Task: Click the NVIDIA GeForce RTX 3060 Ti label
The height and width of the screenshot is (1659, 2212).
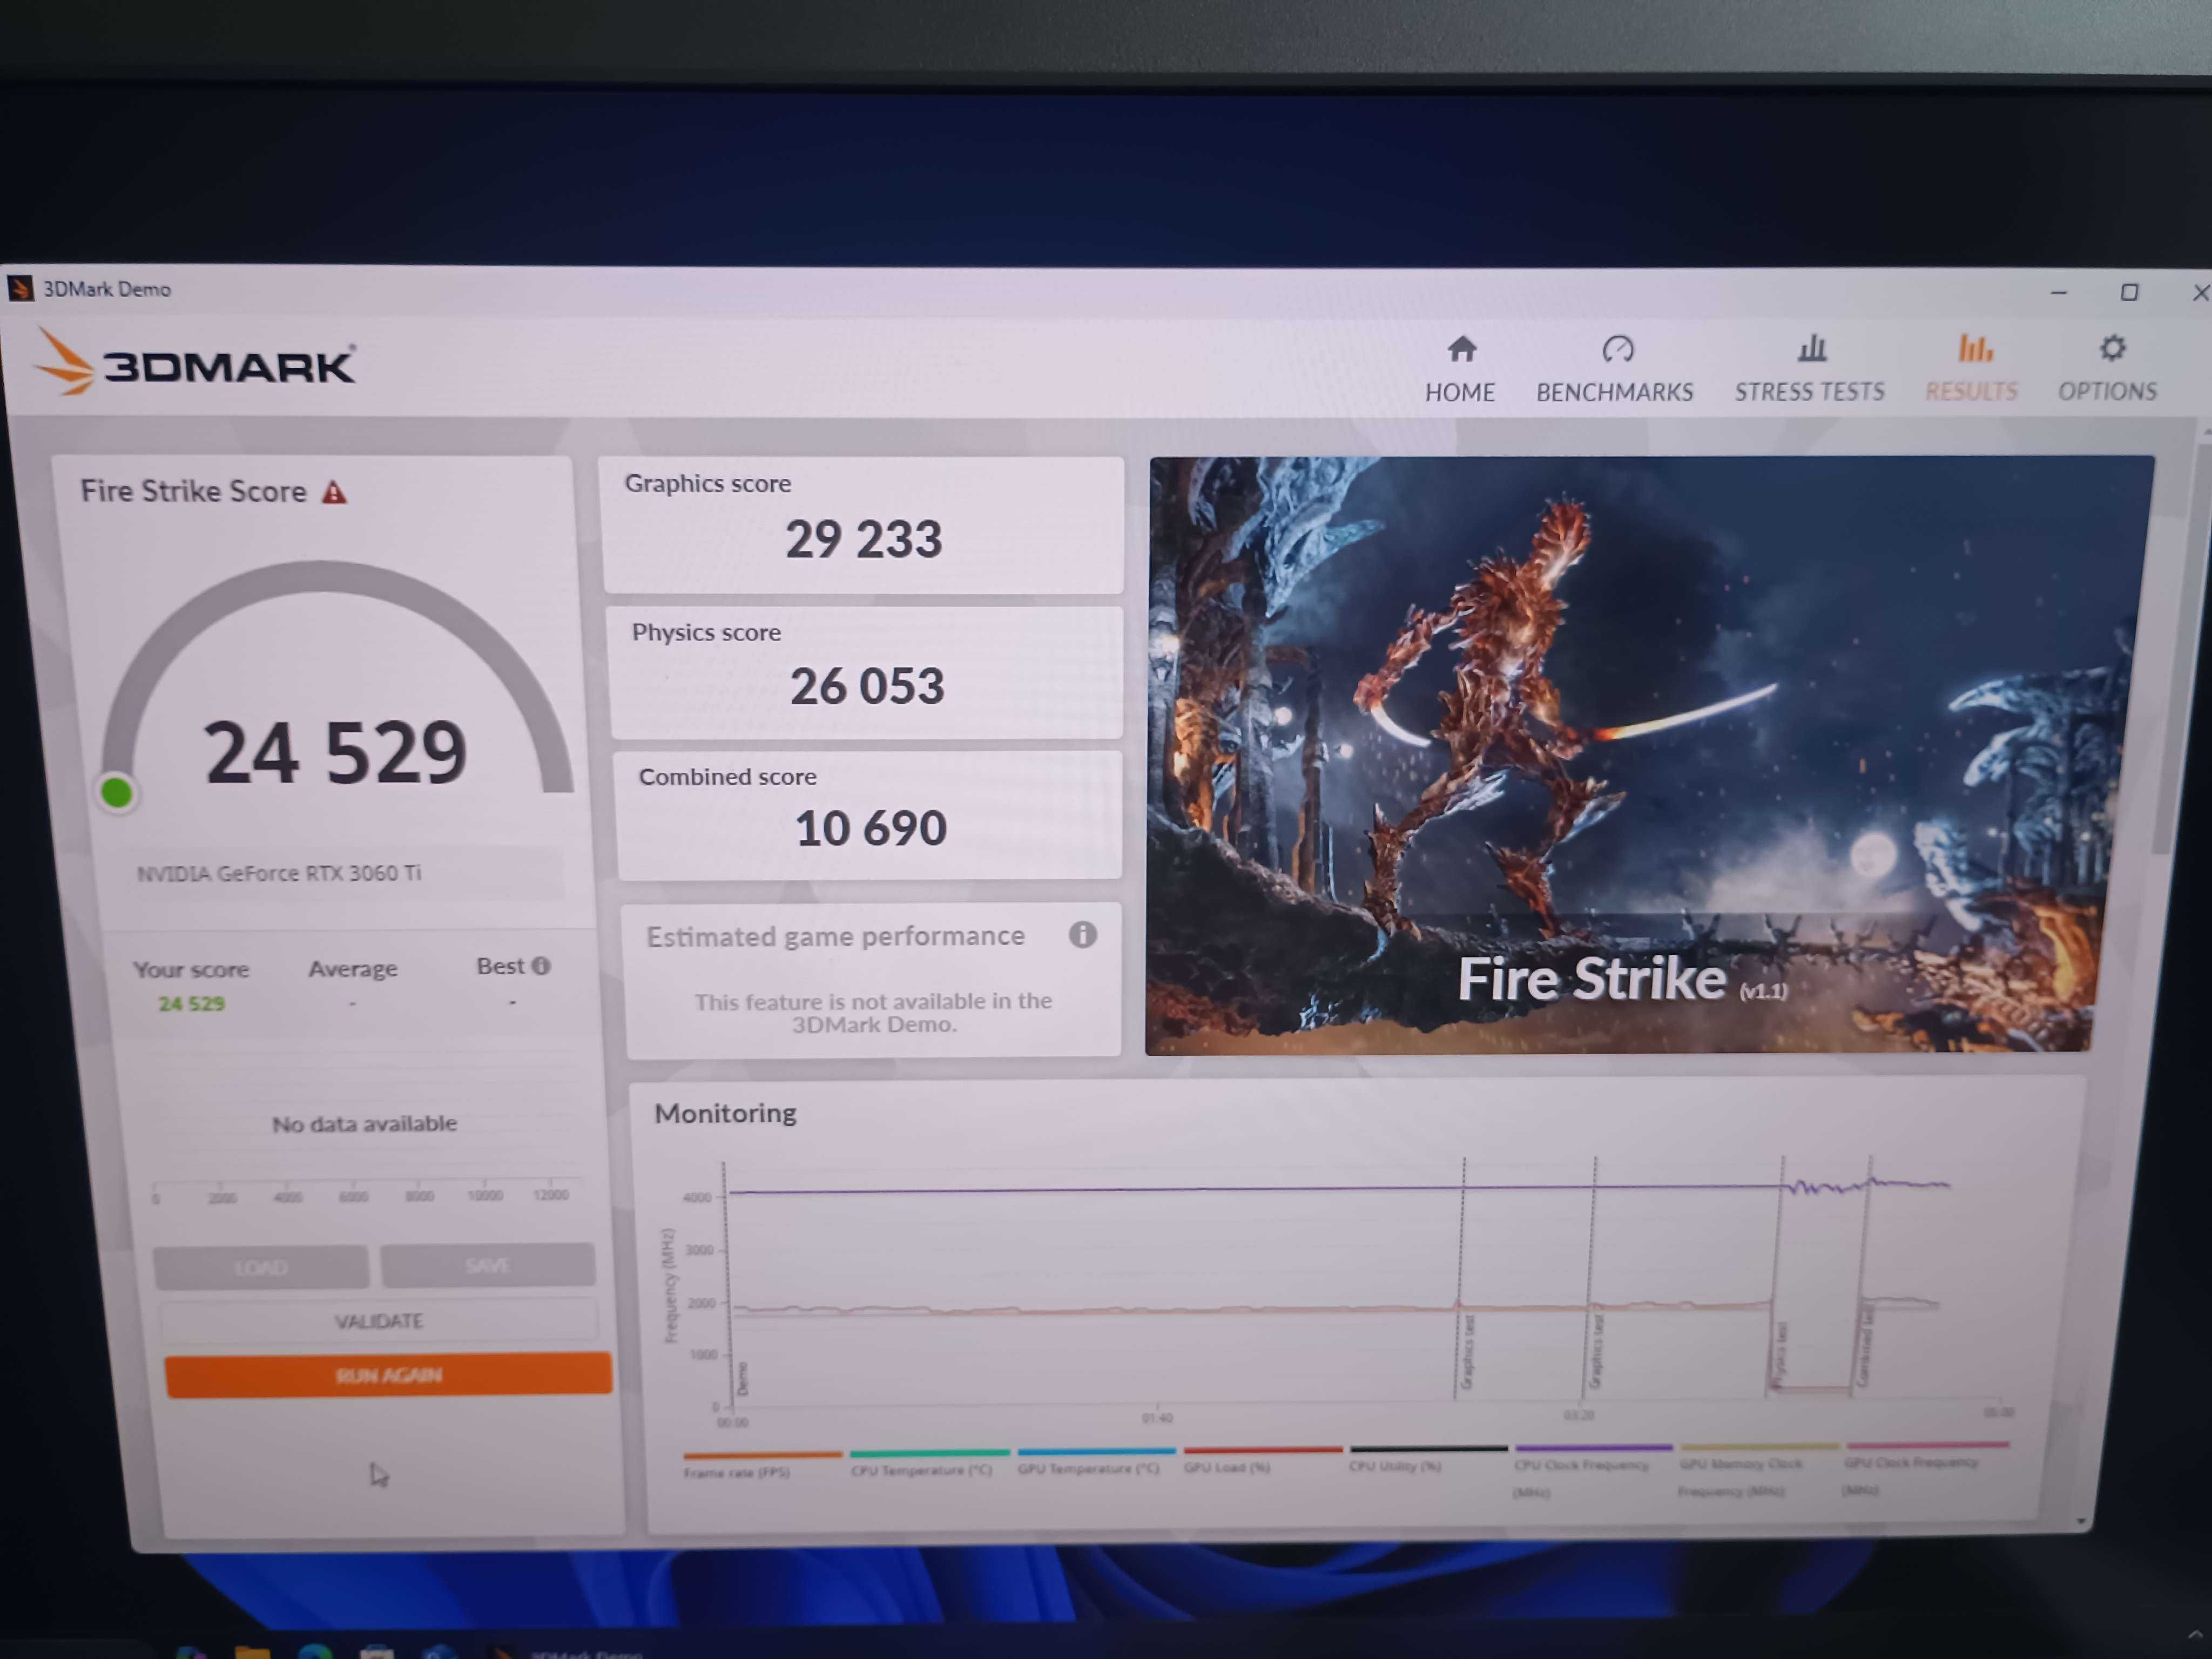Action: pyautogui.click(x=279, y=874)
